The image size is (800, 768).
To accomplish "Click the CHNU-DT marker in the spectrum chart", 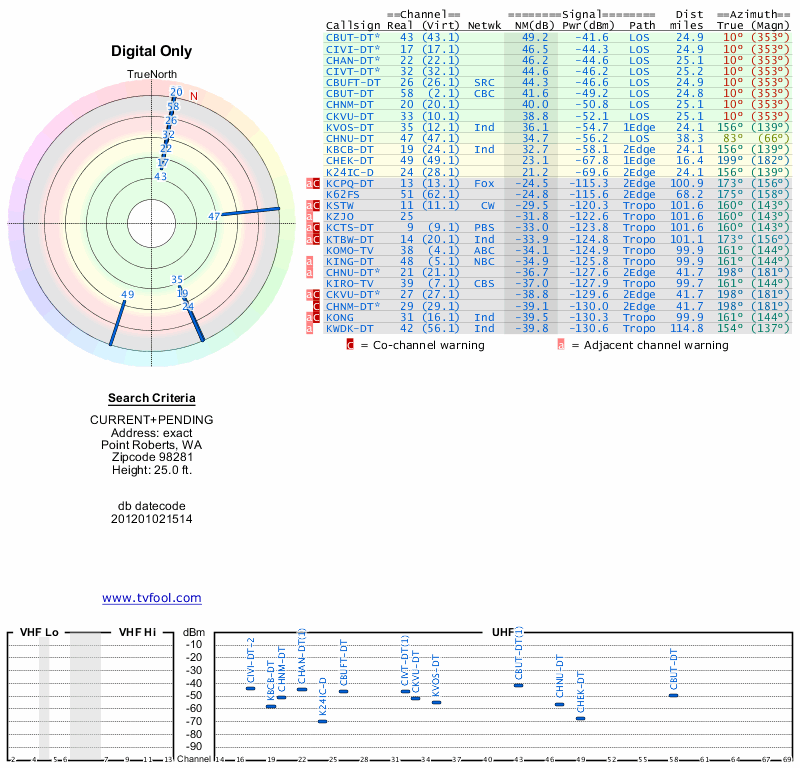I will click(x=560, y=705).
